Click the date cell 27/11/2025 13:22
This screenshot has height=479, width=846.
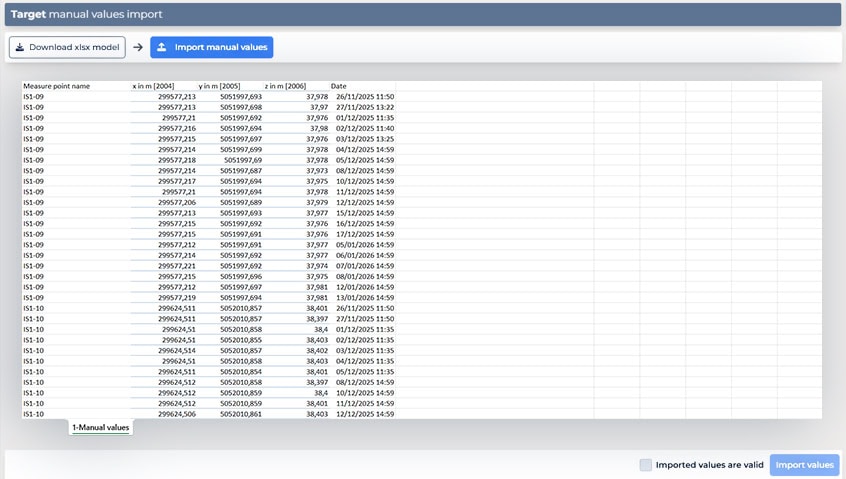(365, 107)
